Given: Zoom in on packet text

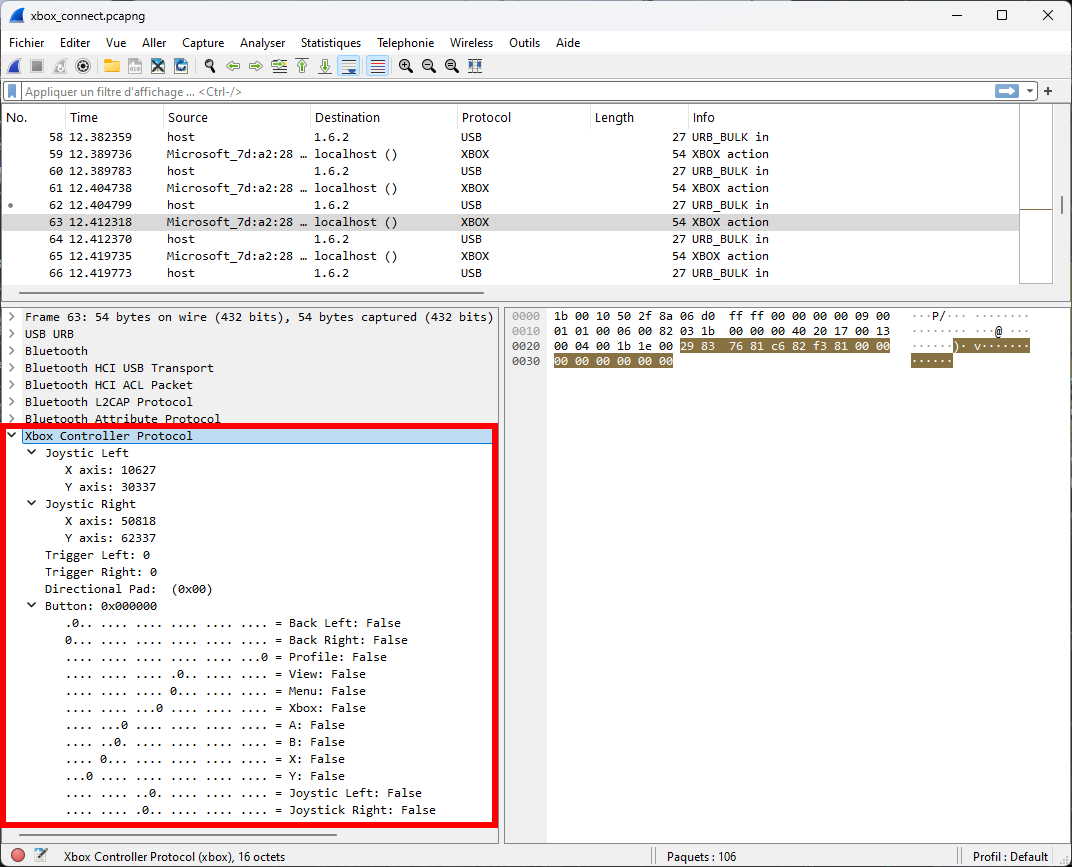Looking at the screenshot, I should click(x=406, y=66).
